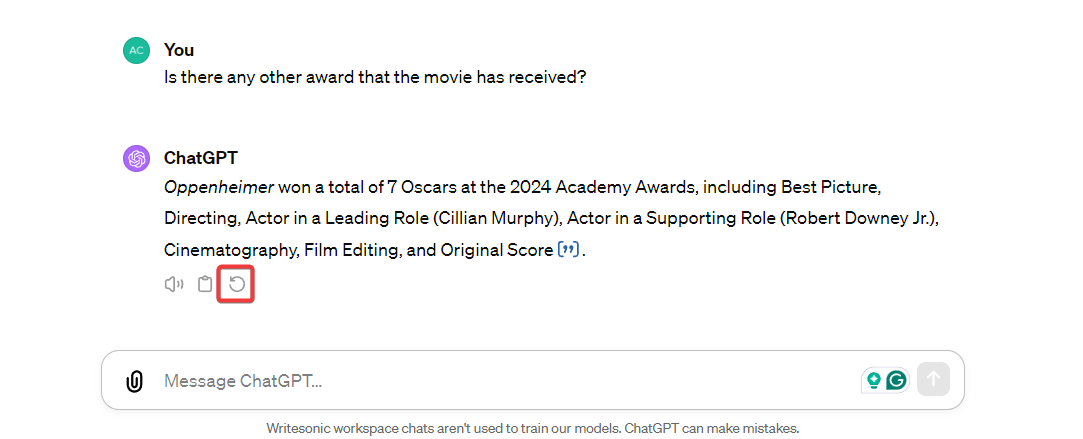Image resolution: width=1083 pixels, height=439 pixels.
Task: Click the user question about other awards
Action: [x=375, y=76]
